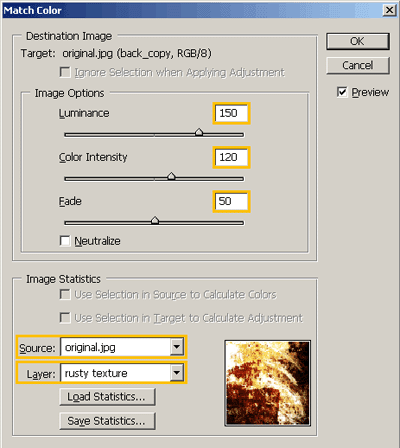Check Ignore Selection when Applying Adjustment
Screen dimensions: 400x448
tap(65, 72)
